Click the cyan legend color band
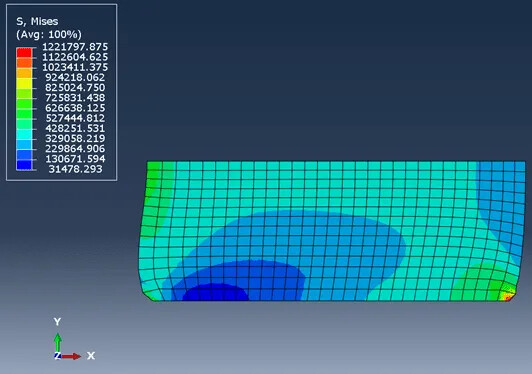This screenshot has height=374, width=532. (x=24, y=134)
